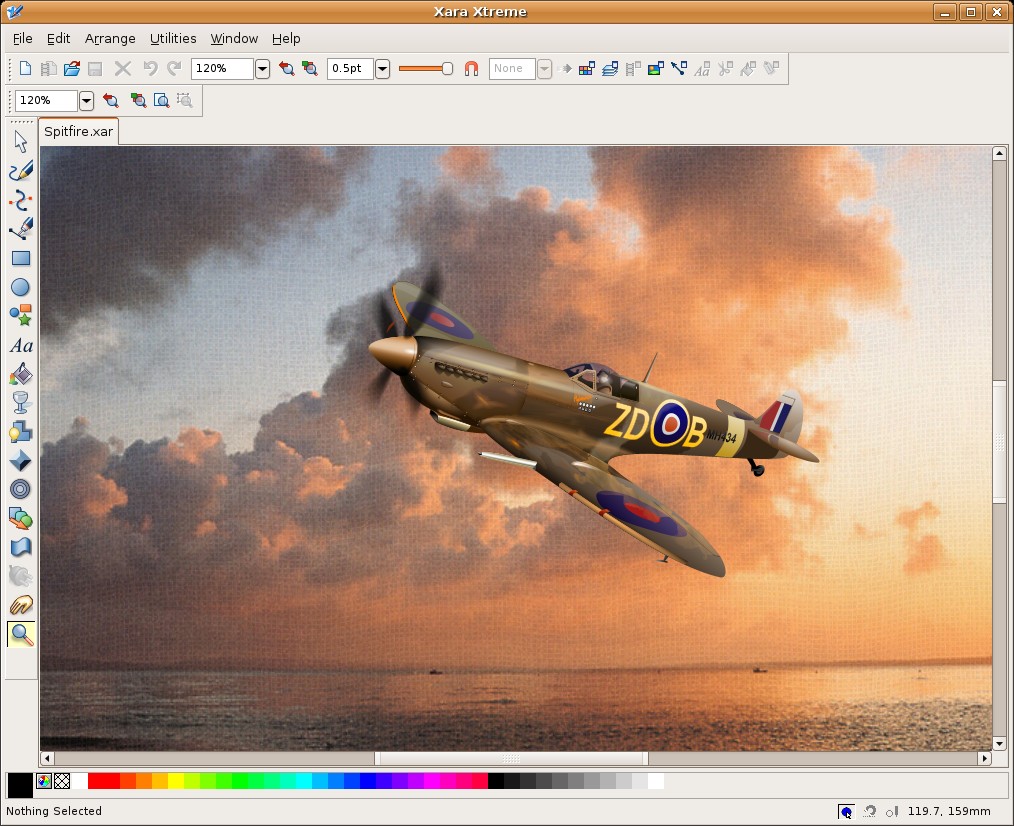Adjust the orange quality slider
This screenshot has height=826, width=1014.
tap(426, 69)
